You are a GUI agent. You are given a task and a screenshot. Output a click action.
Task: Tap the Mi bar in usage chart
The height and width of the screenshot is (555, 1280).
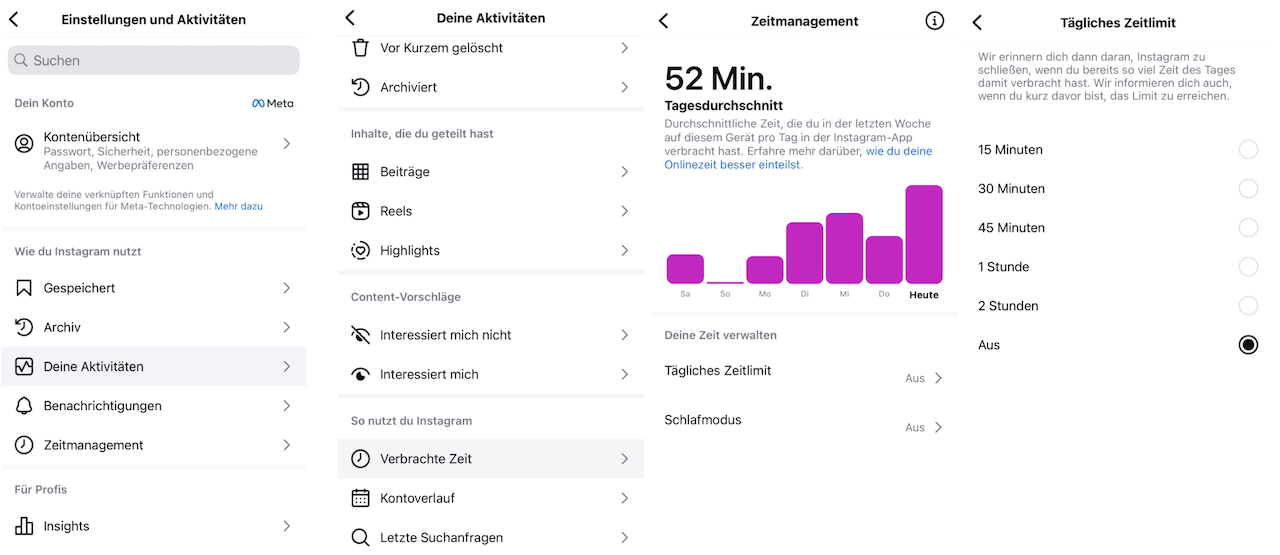click(844, 249)
